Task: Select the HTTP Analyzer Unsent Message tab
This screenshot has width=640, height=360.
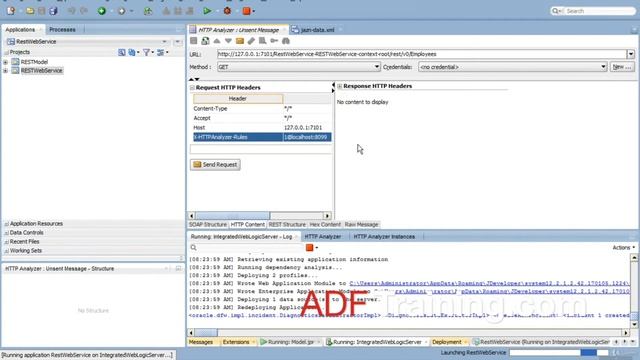Action: [238, 30]
